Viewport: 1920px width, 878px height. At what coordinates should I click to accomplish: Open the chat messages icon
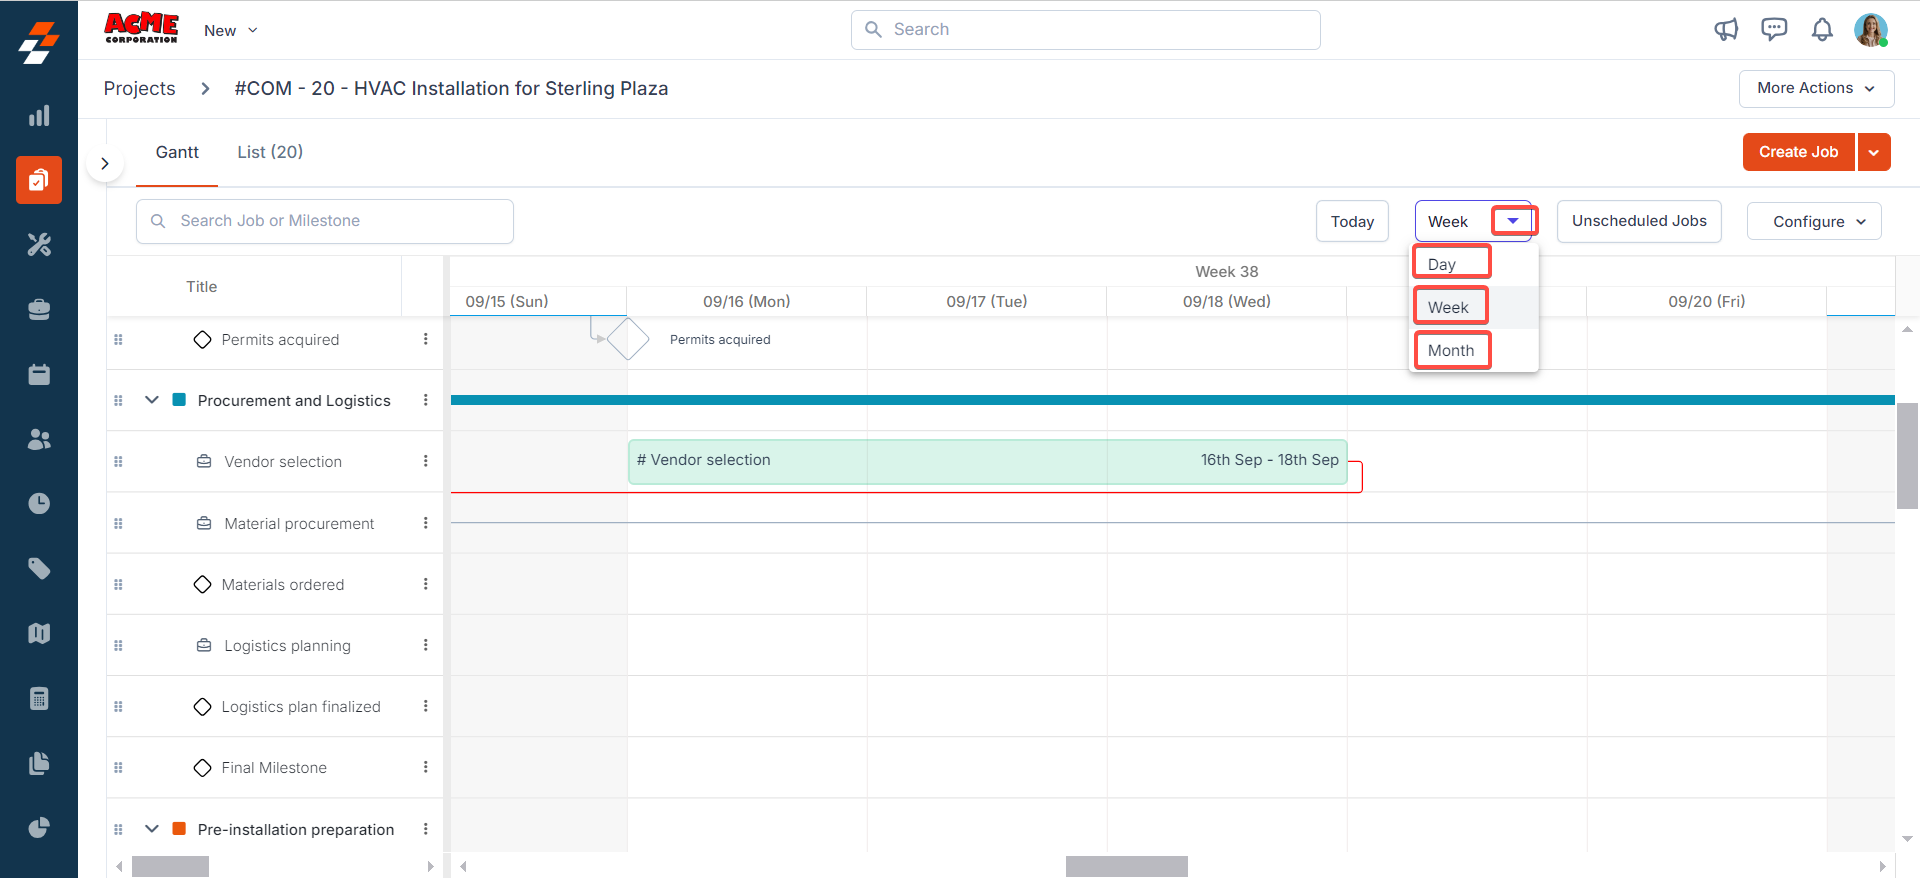[1774, 30]
